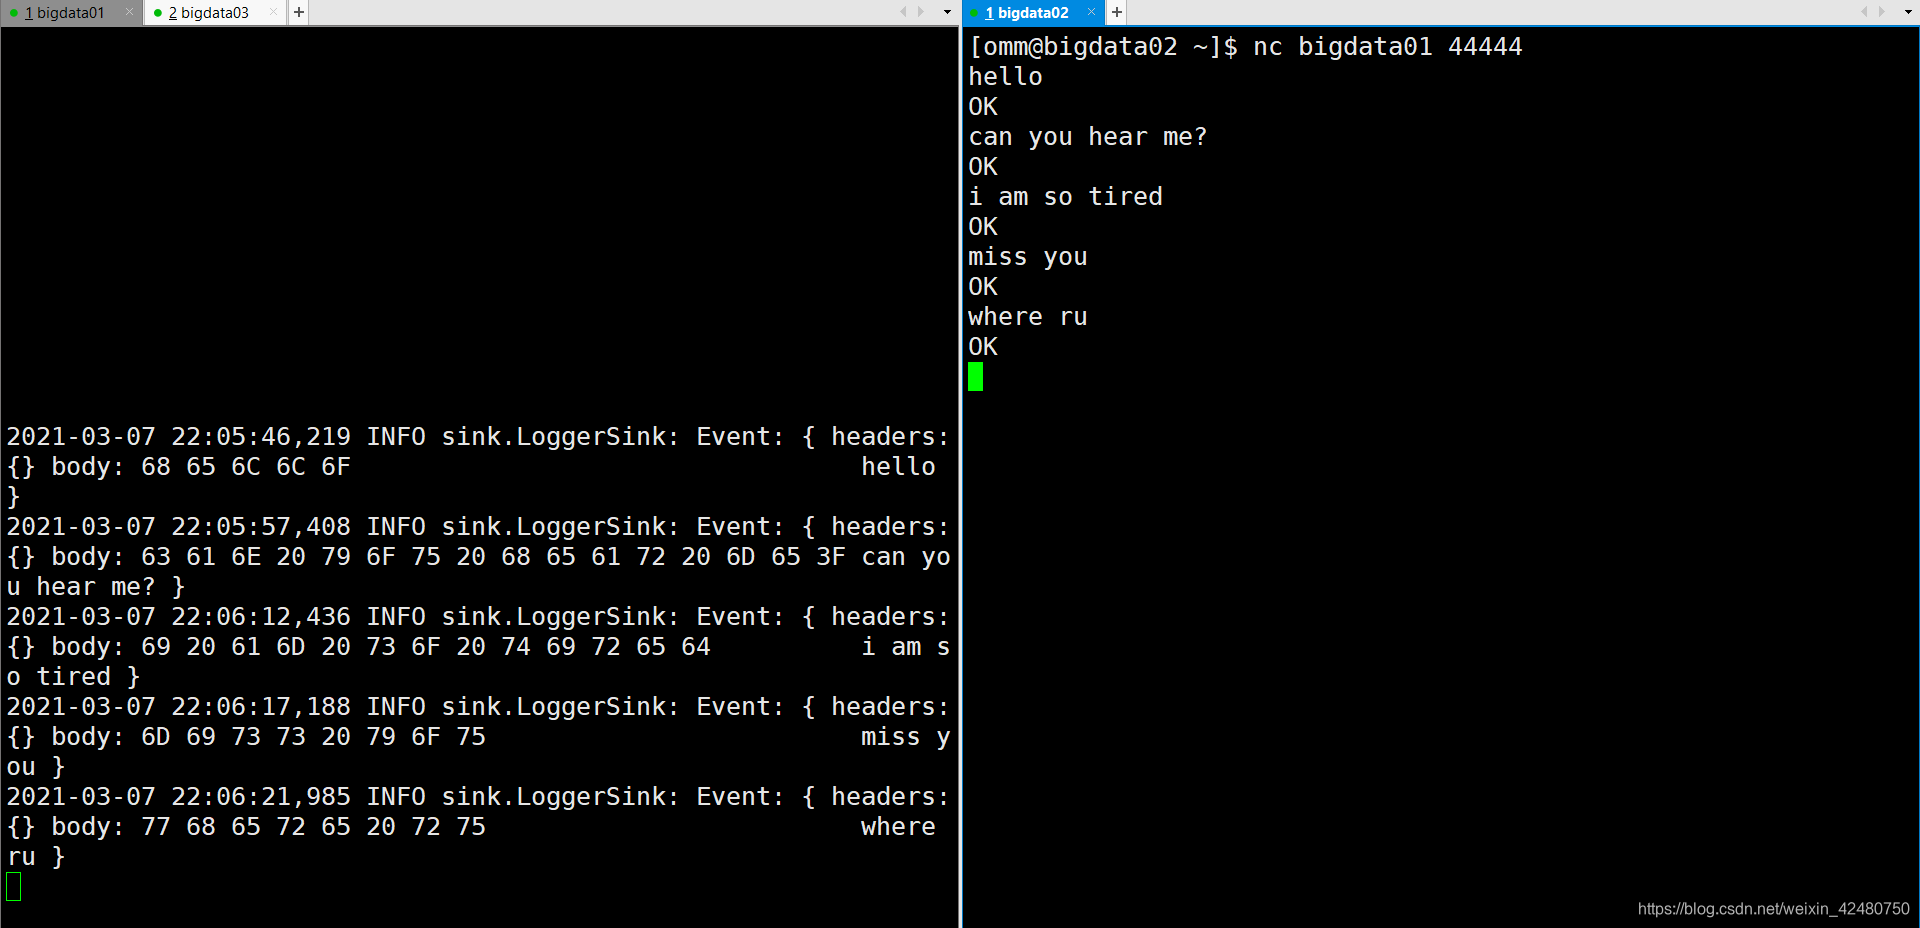This screenshot has width=1920, height=928.
Task: Open the right pane tab list dropdown
Action: (x=1906, y=12)
